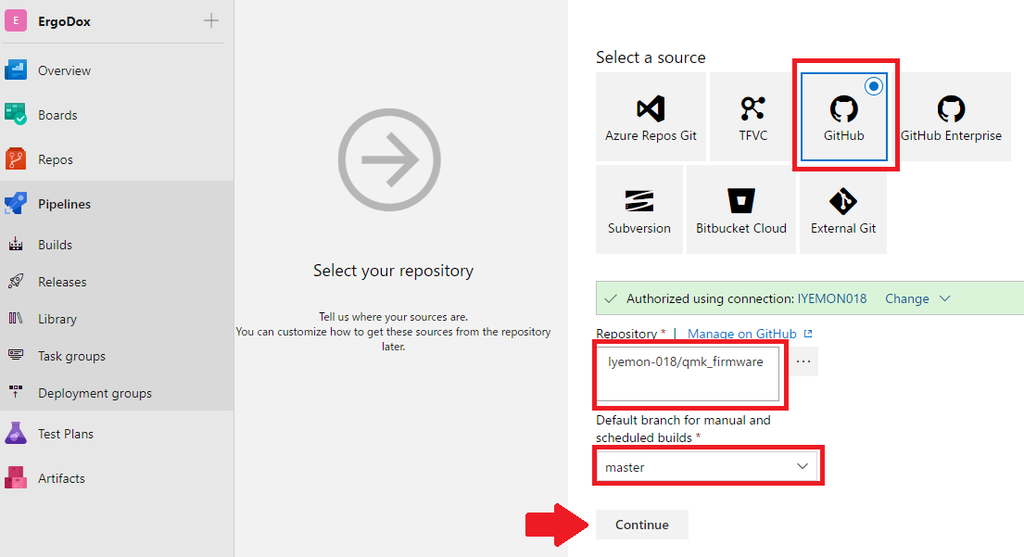Screen dimensions: 1024x557
Task: Click the IYEMON018 connection link
Action: tap(832, 298)
